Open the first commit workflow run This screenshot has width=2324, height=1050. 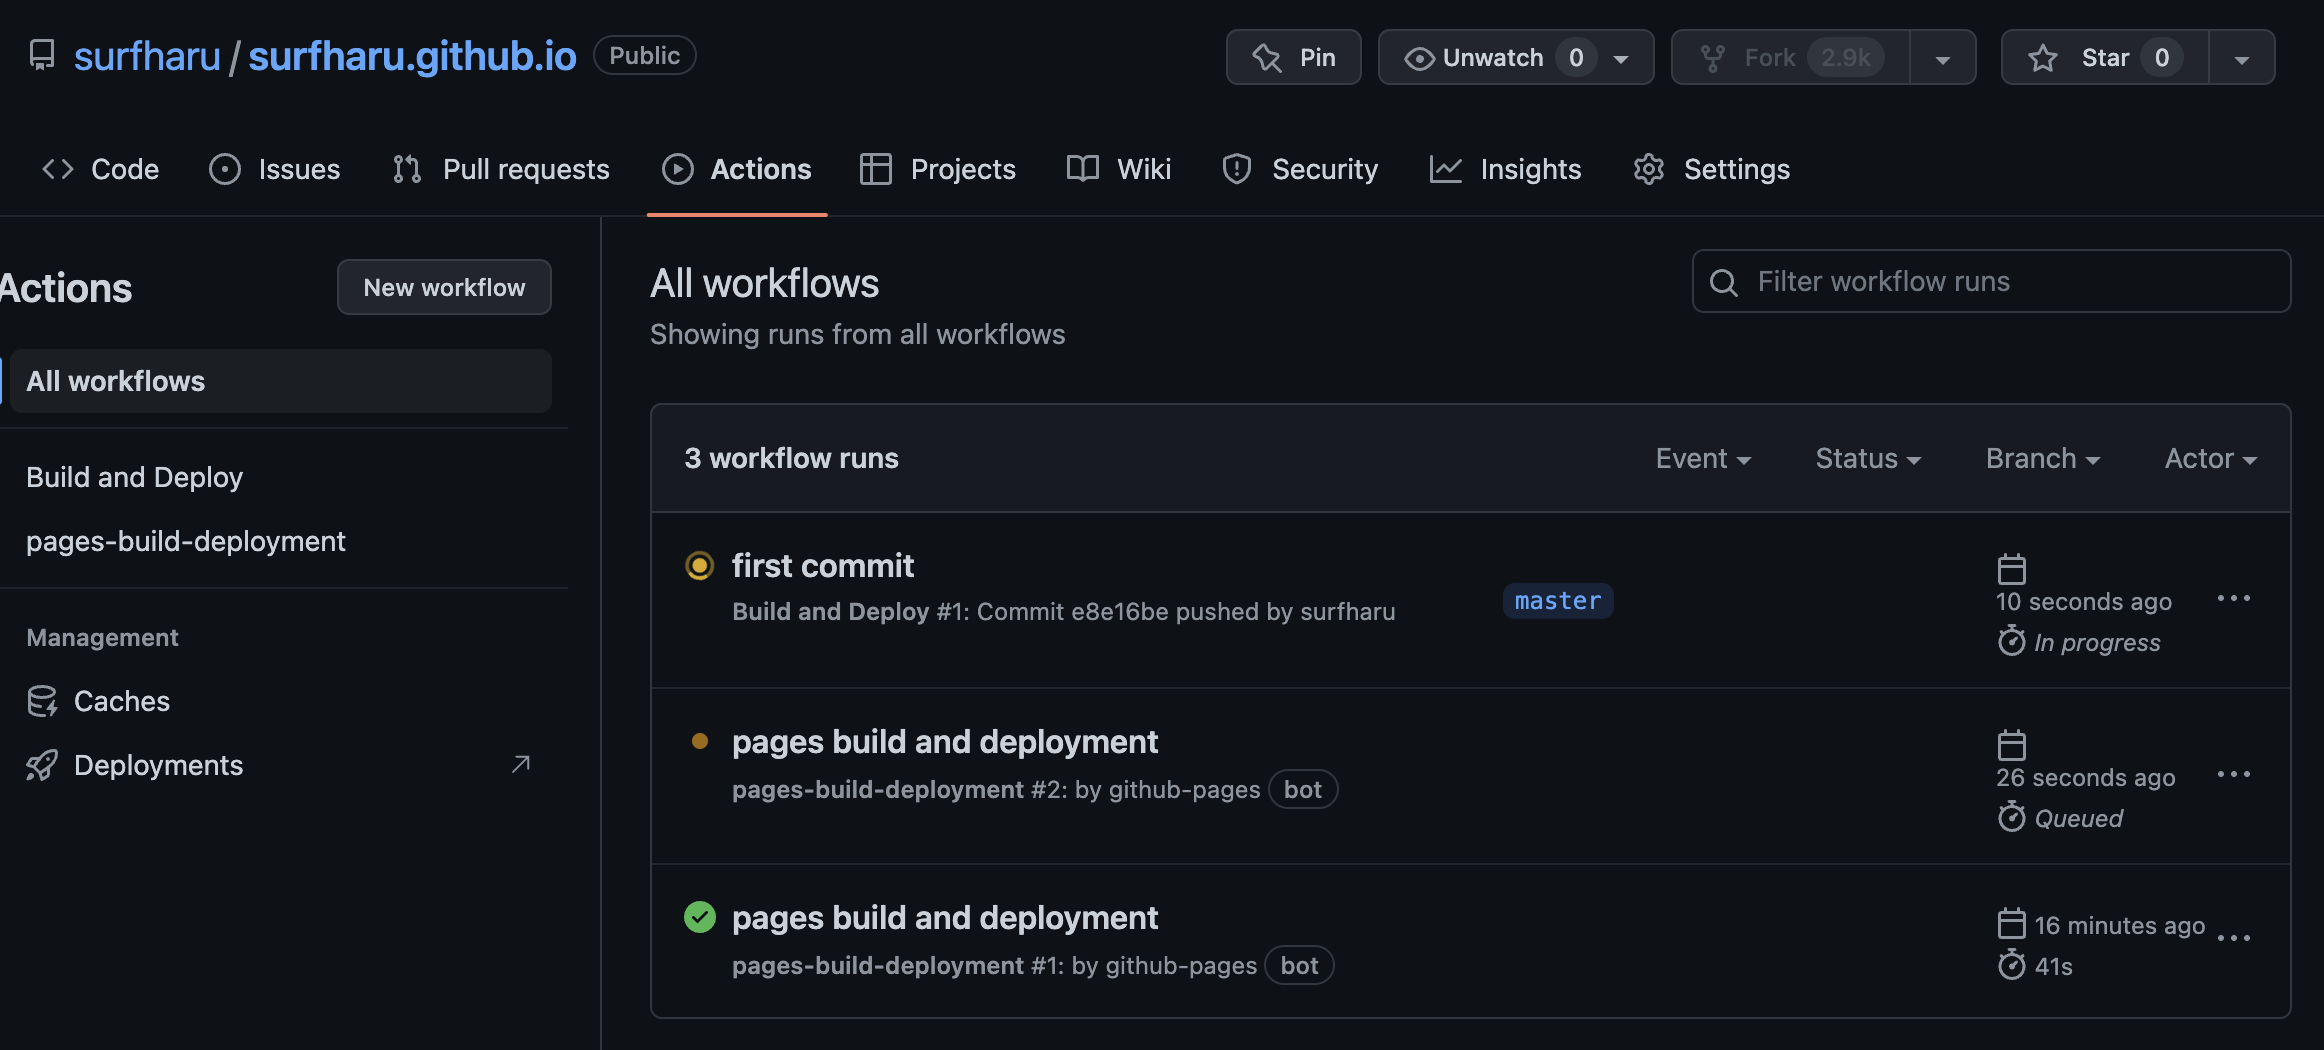(822, 566)
